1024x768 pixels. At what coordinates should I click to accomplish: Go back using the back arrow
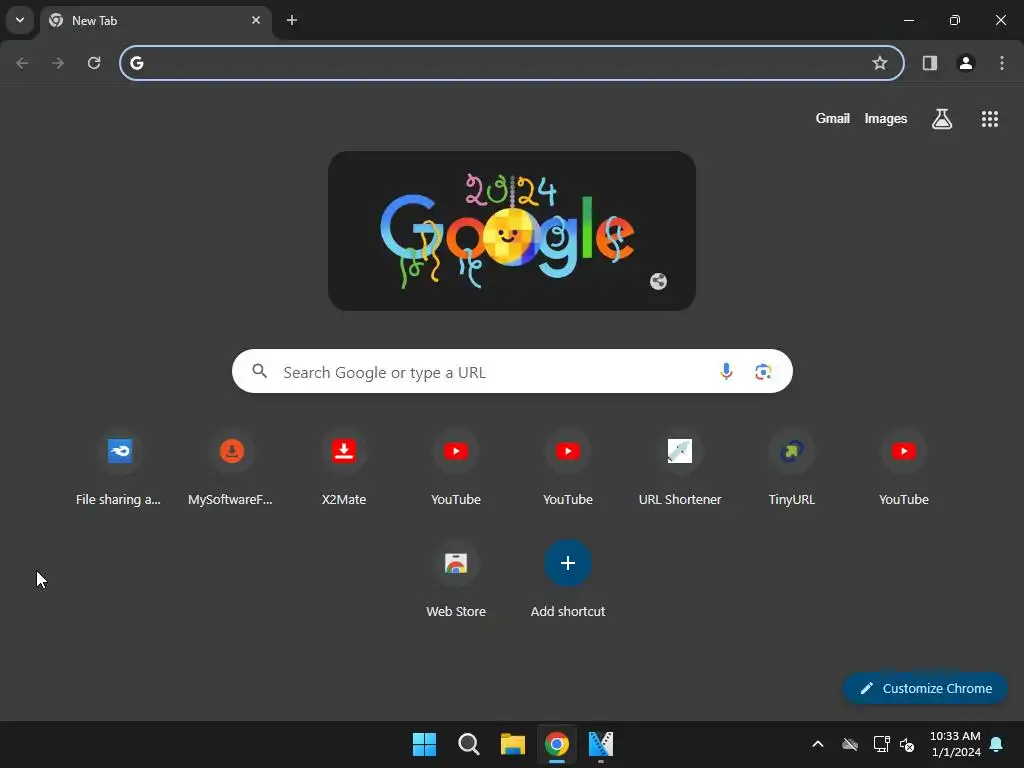point(22,63)
